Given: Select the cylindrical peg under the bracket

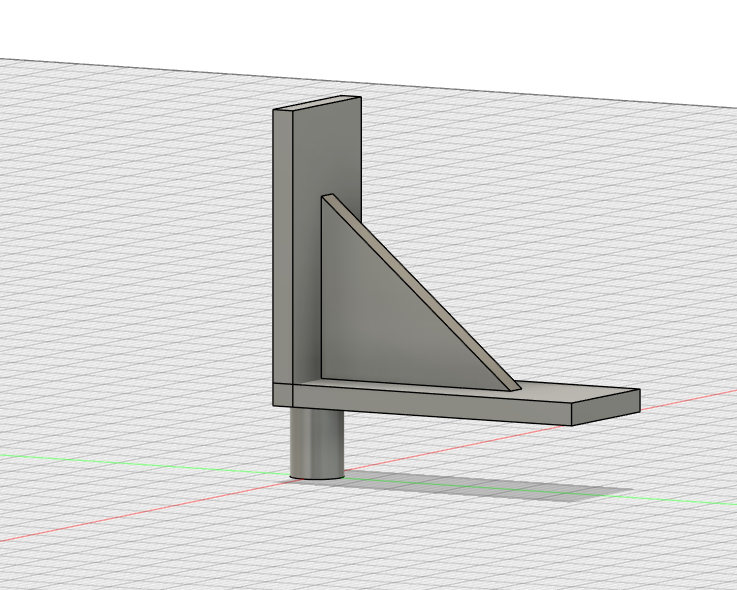Looking at the screenshot, I should point(317,444).
